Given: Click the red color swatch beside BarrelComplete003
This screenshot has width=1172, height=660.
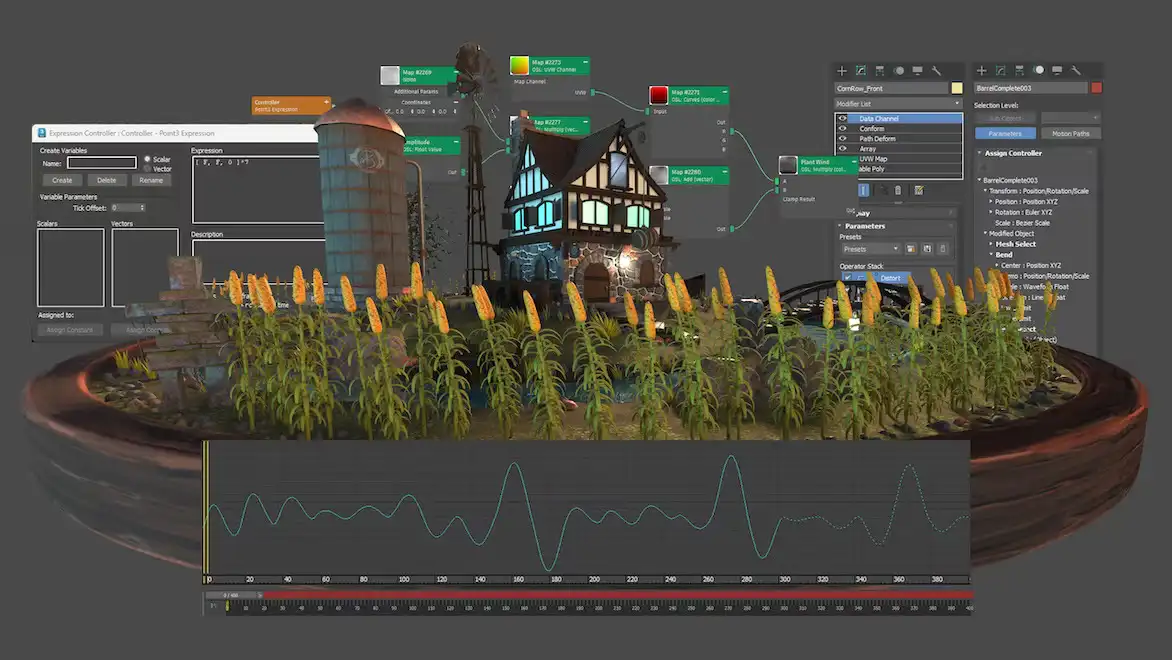Looking at the screenshot, I should pos(1097,88).
